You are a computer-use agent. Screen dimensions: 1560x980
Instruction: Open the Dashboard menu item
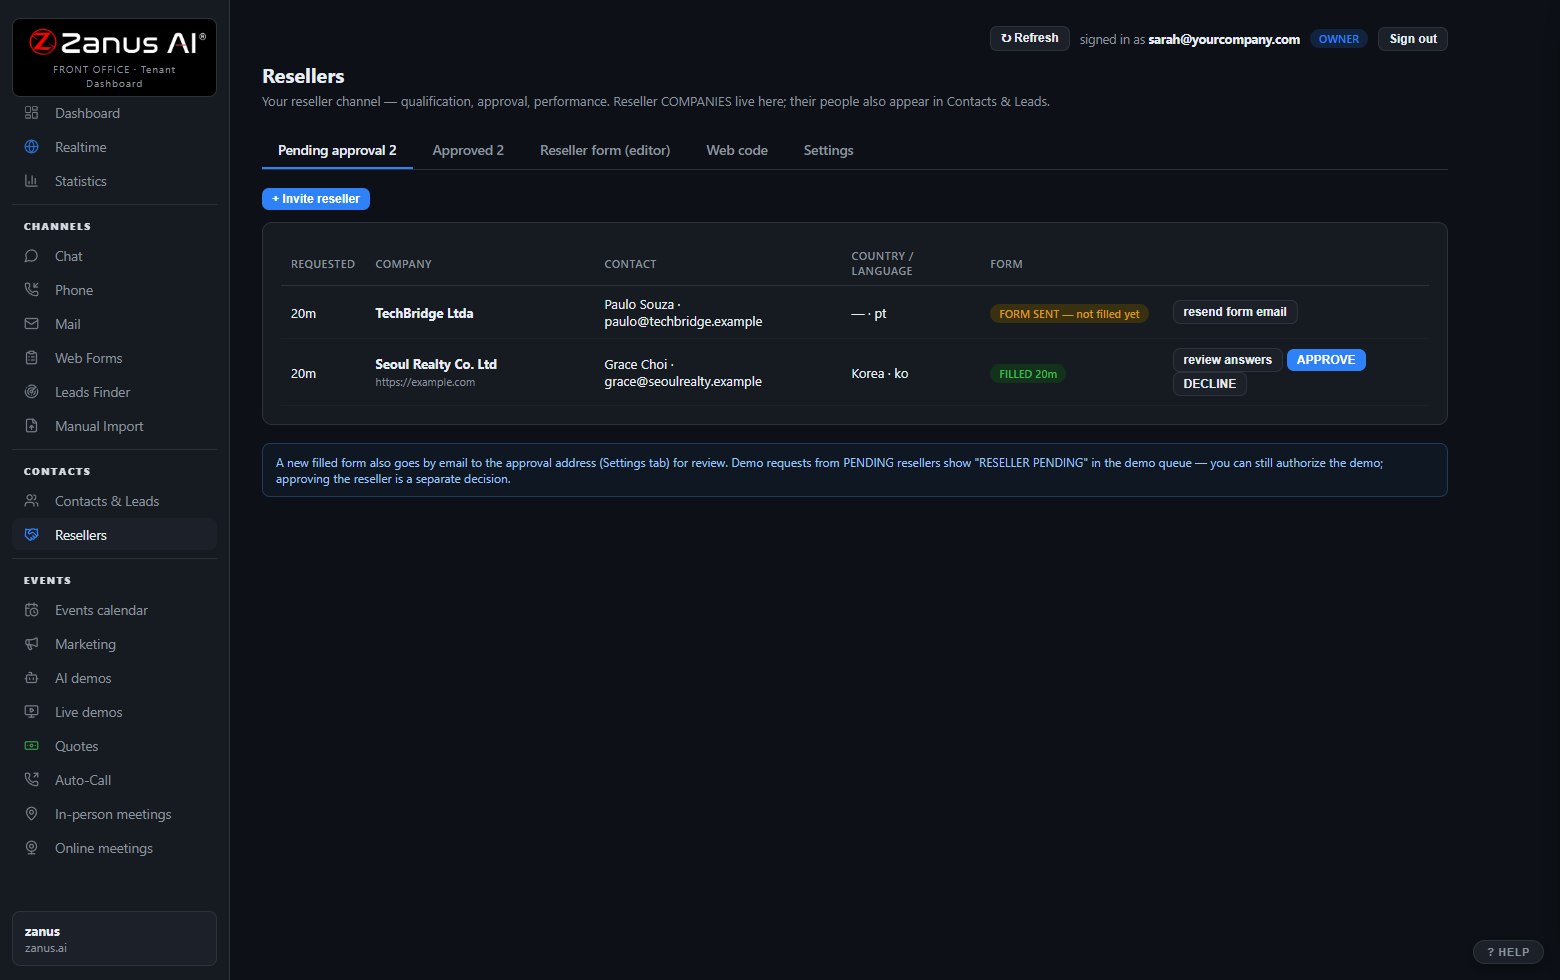pyautogui.click(x=114, y=113)
